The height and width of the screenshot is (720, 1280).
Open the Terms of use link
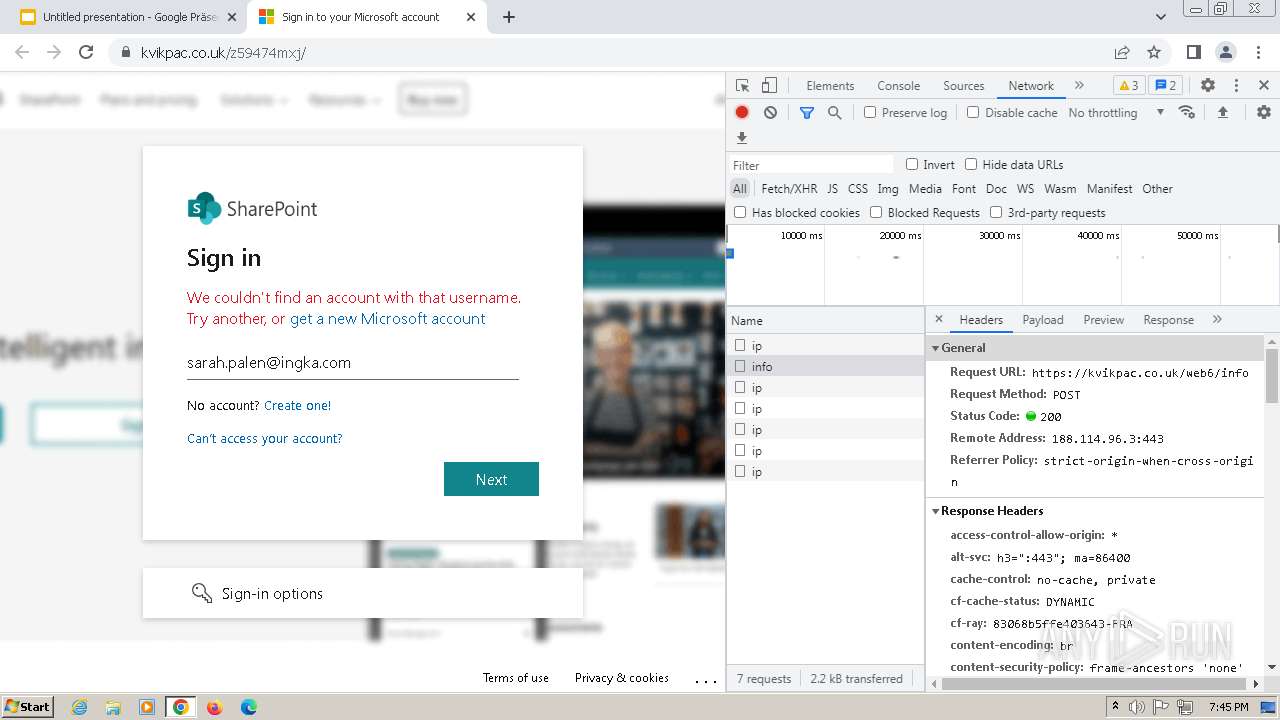(516, 678)
